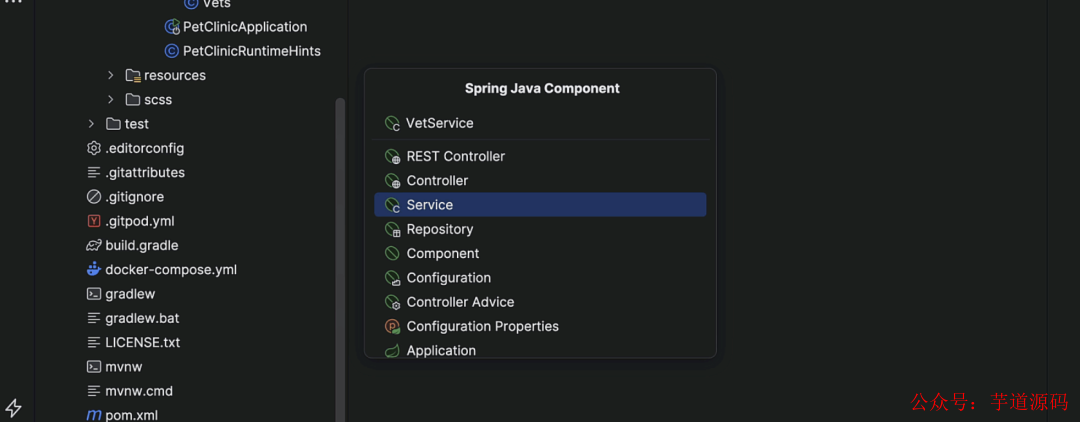Choose Controller in the popup list

click(437, 181)
